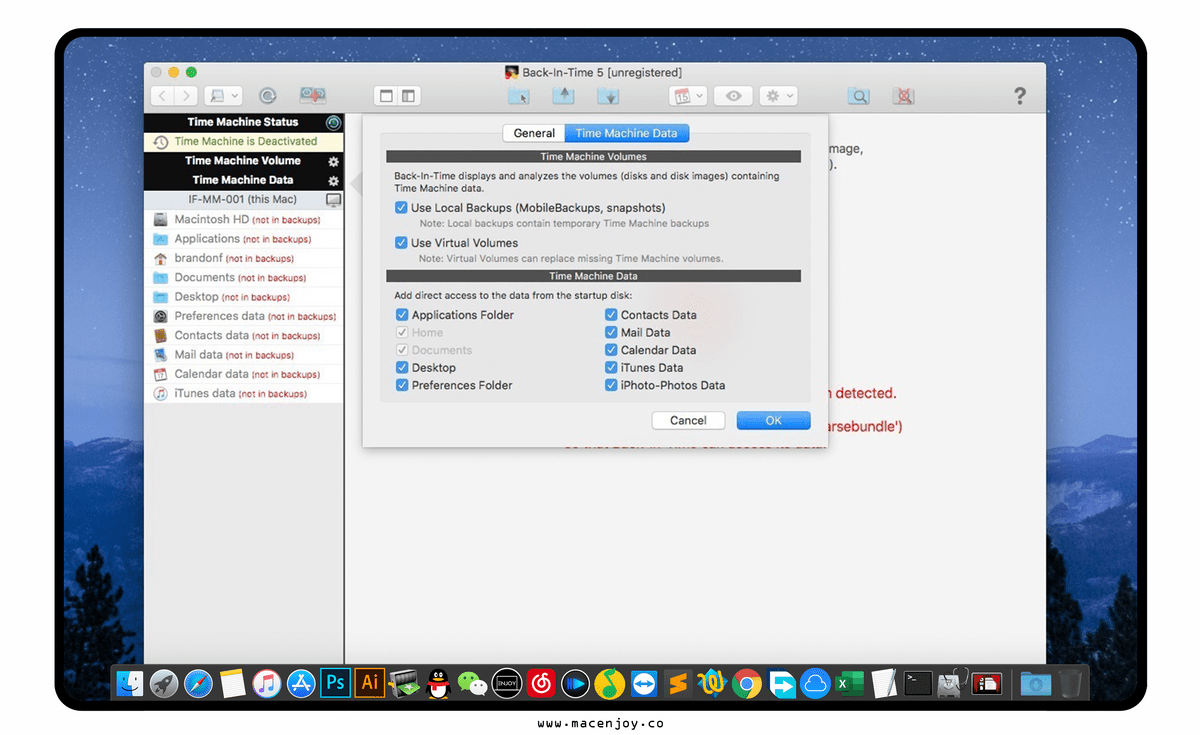Uncheck iPhoto-Photos Data checkbox
This screenshot has height=735, width=1200.
611,385
